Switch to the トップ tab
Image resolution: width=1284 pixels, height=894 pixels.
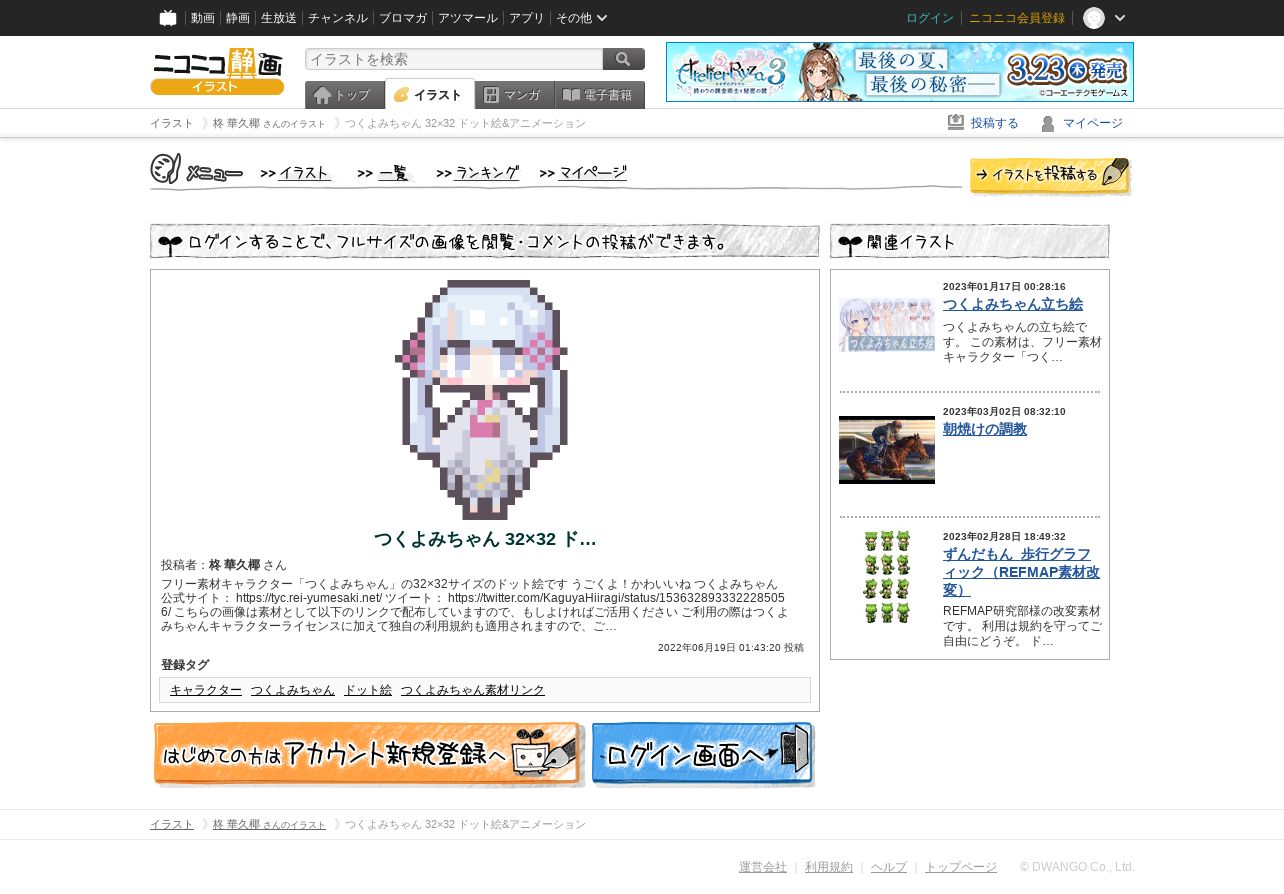tap(344, 95)
